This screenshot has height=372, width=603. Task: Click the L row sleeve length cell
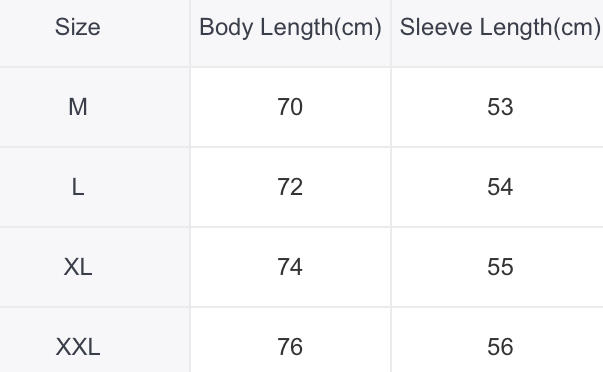coord(497,187)
